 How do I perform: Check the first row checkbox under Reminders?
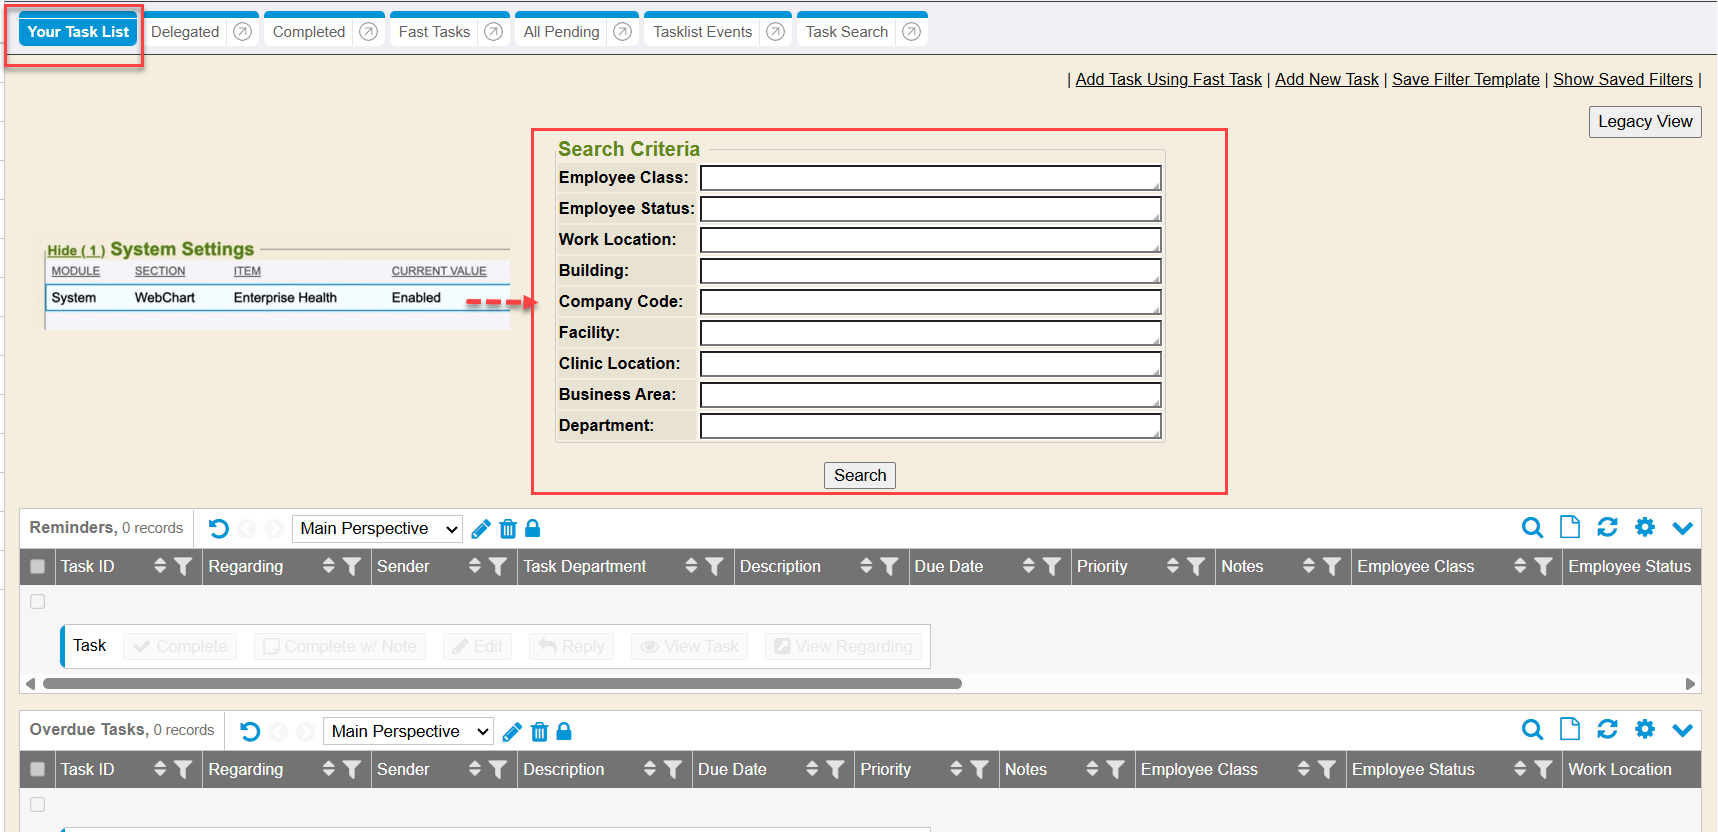coord(38,602)
